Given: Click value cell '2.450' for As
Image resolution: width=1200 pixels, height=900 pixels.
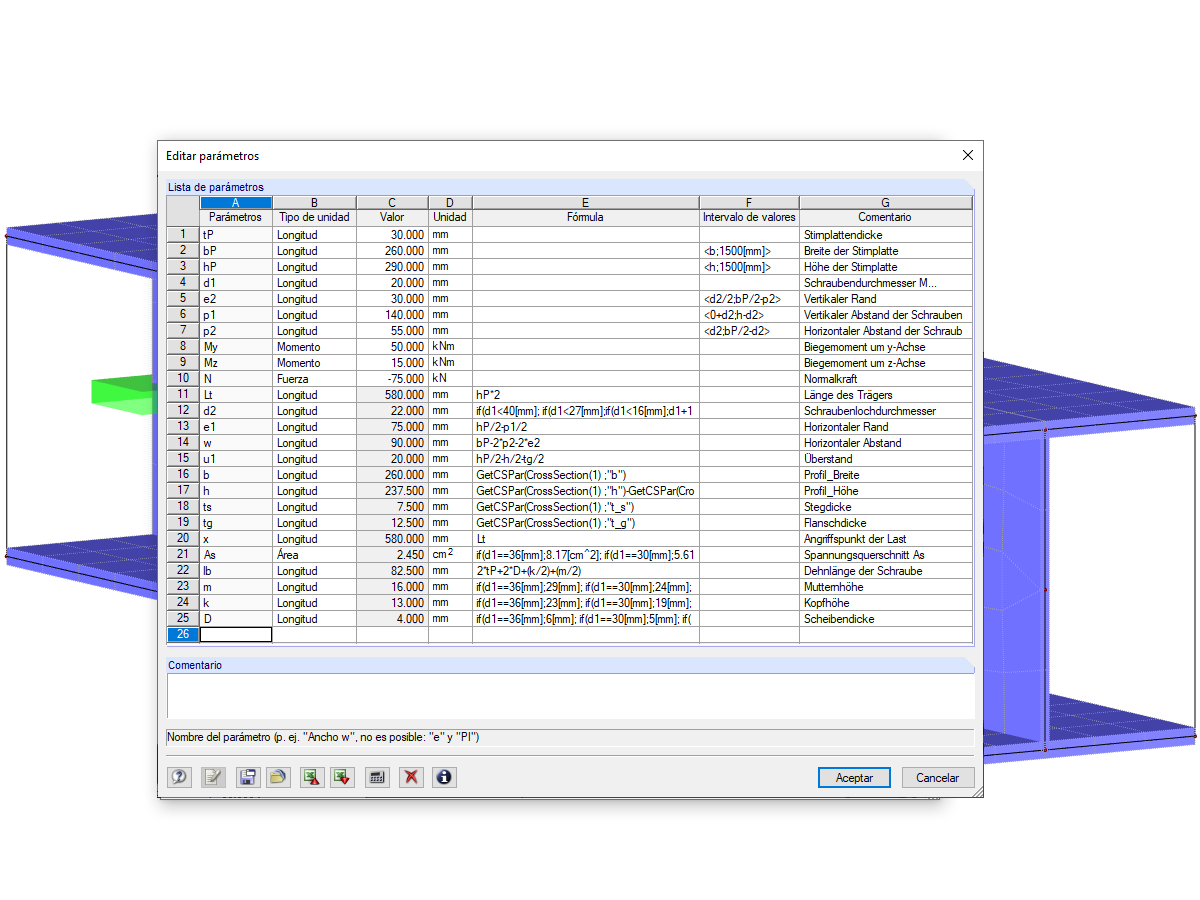Looking at the screenshot, I should [x=392, y=555].
